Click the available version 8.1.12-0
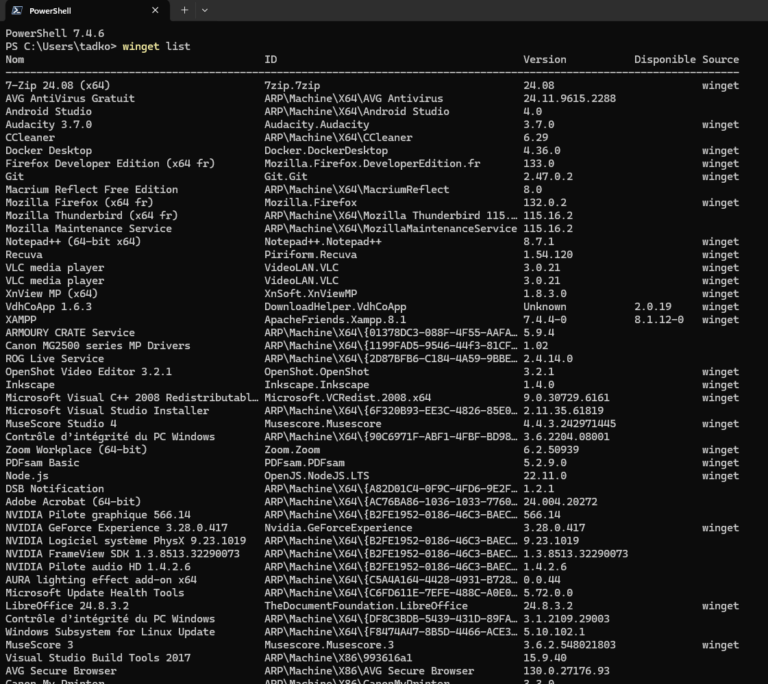768x684 pixels. [x=659, y=320]
